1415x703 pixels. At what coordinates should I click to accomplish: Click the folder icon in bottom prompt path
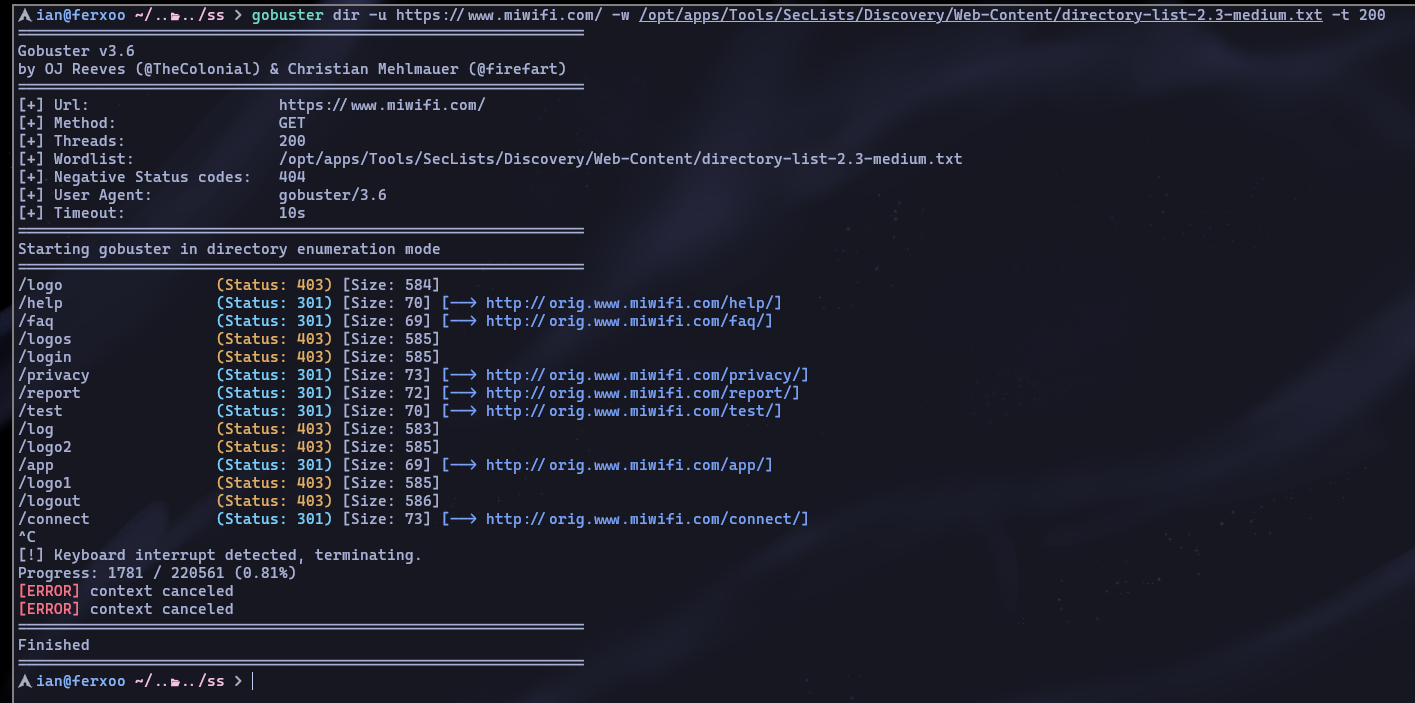(176, 682)
